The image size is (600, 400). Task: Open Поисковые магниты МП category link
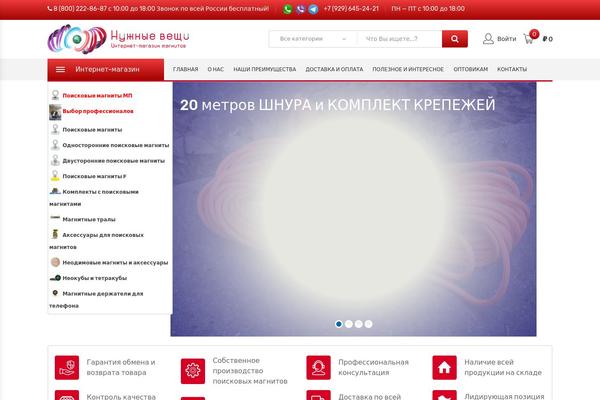(x=97, y=95)
